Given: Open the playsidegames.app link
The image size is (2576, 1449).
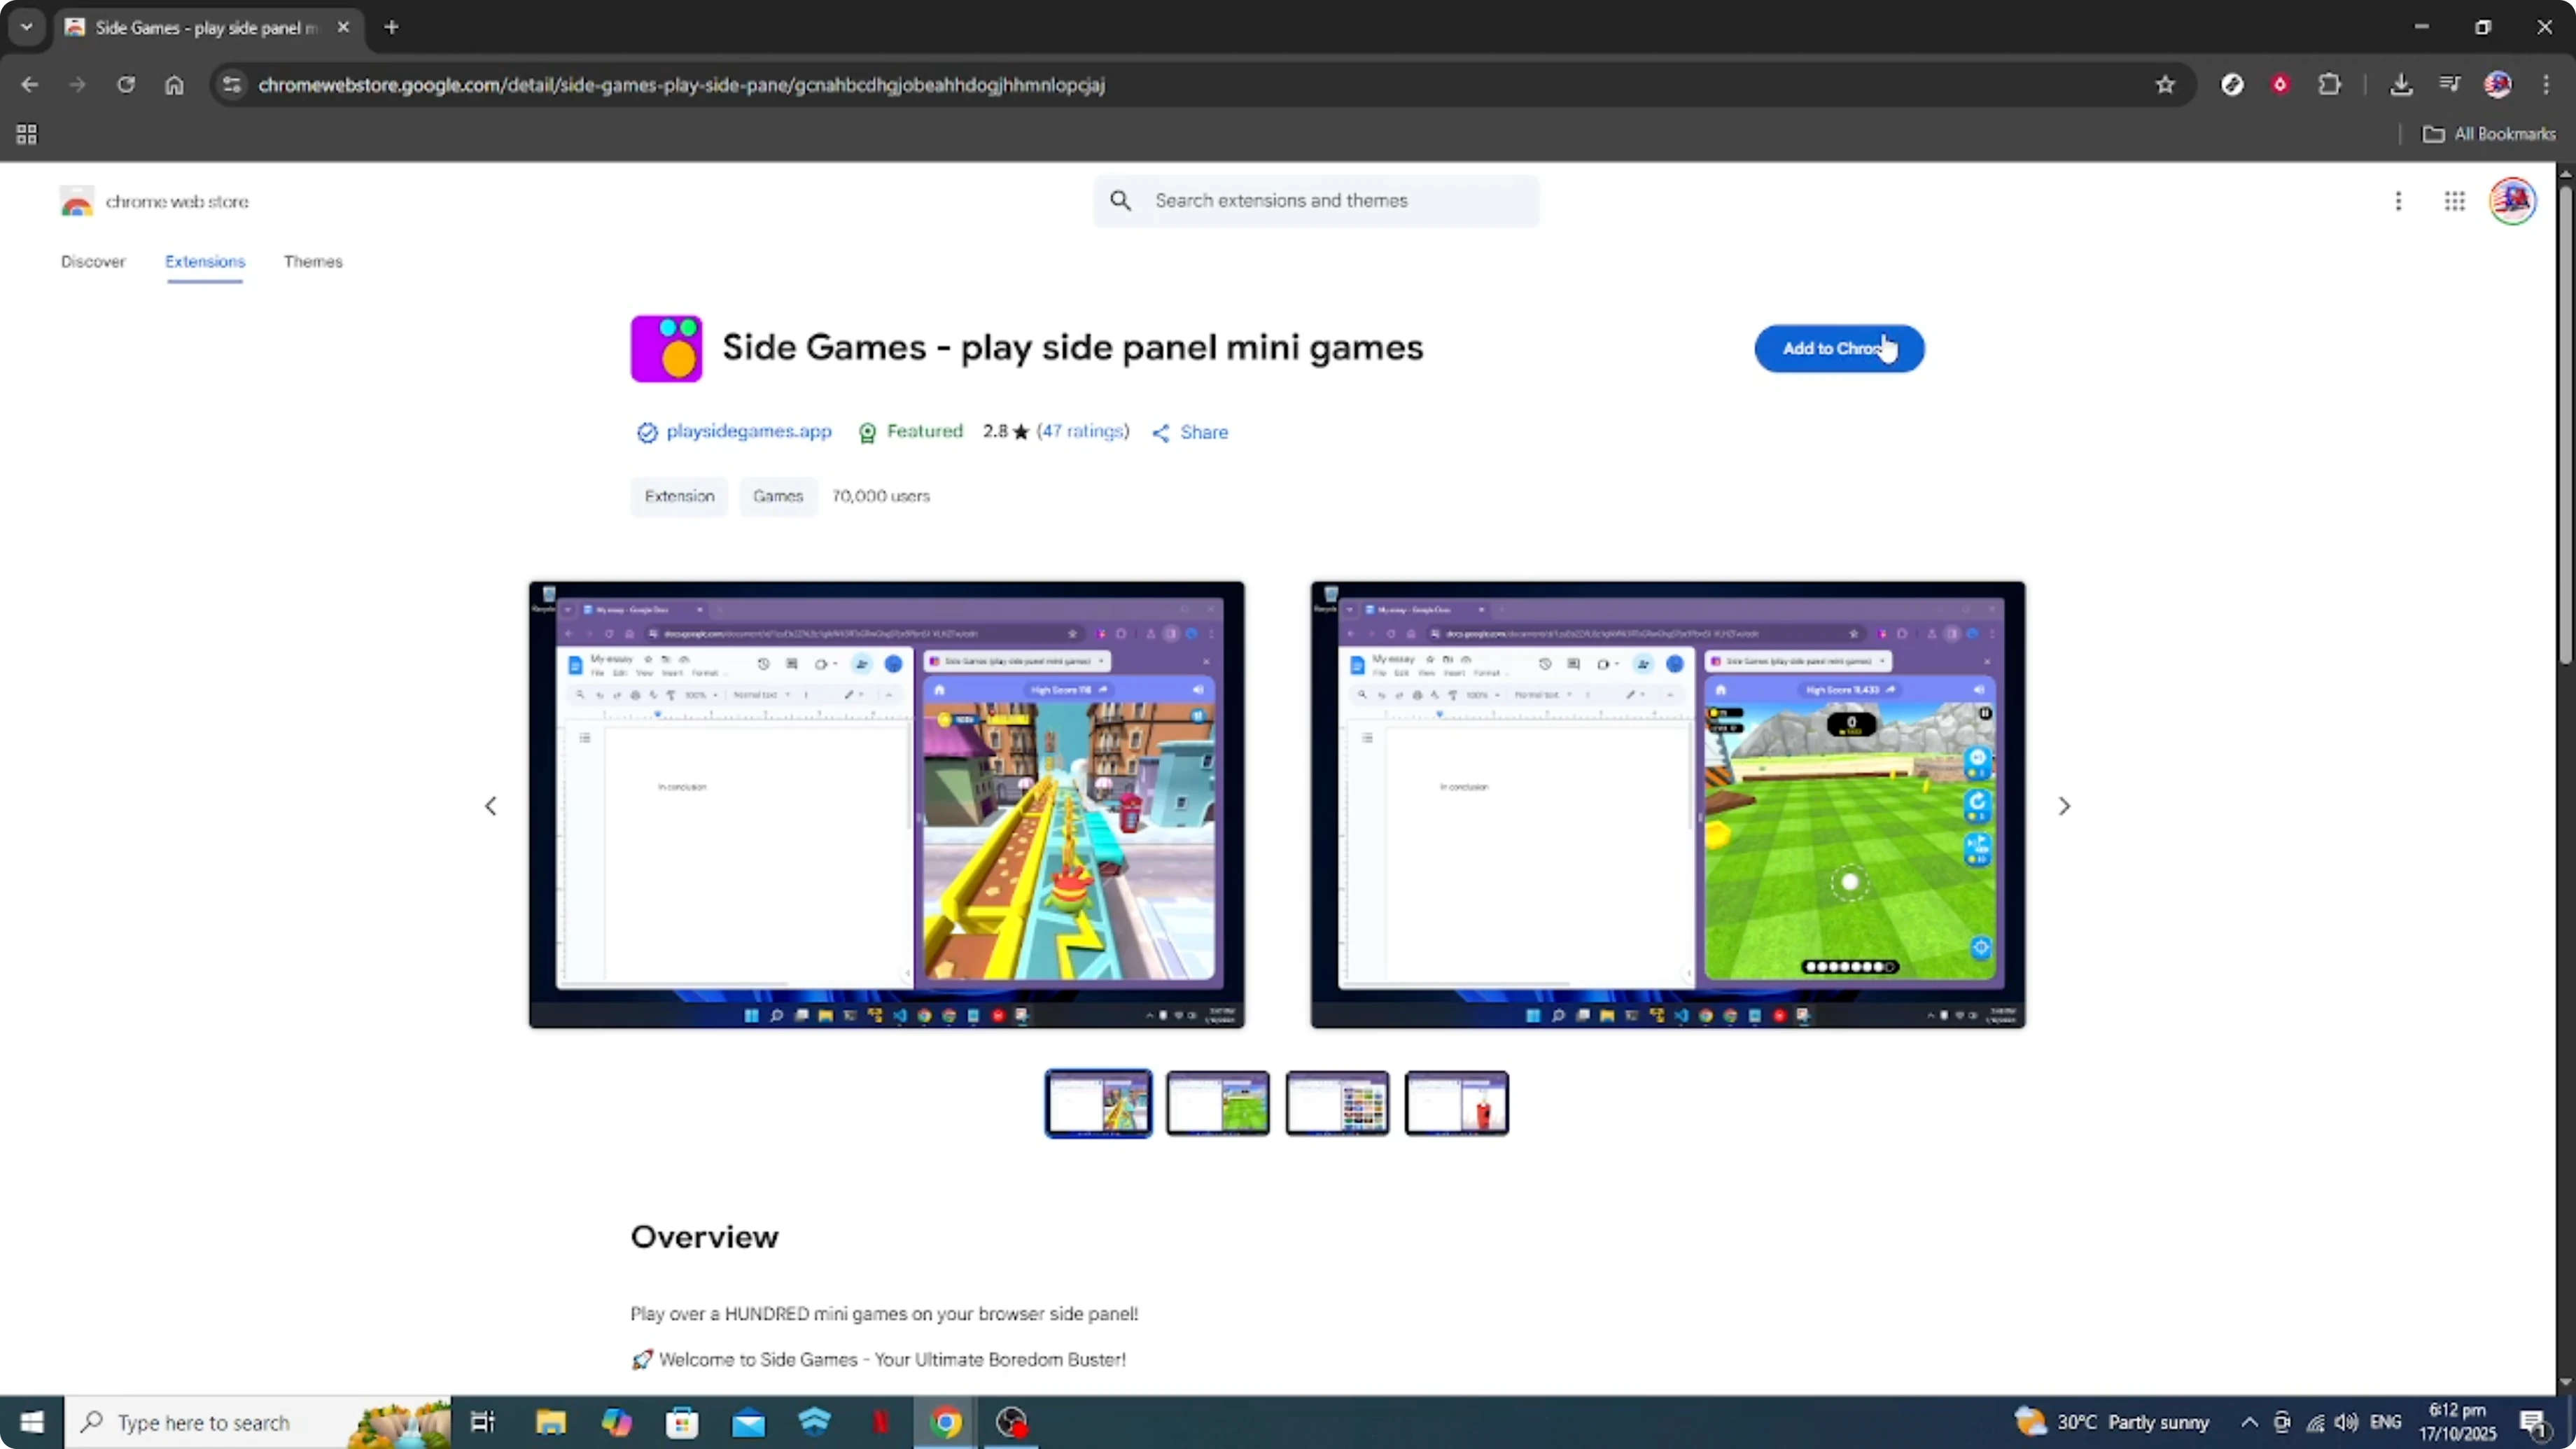Looking at the screenshot, I should (x=748, y=432).
